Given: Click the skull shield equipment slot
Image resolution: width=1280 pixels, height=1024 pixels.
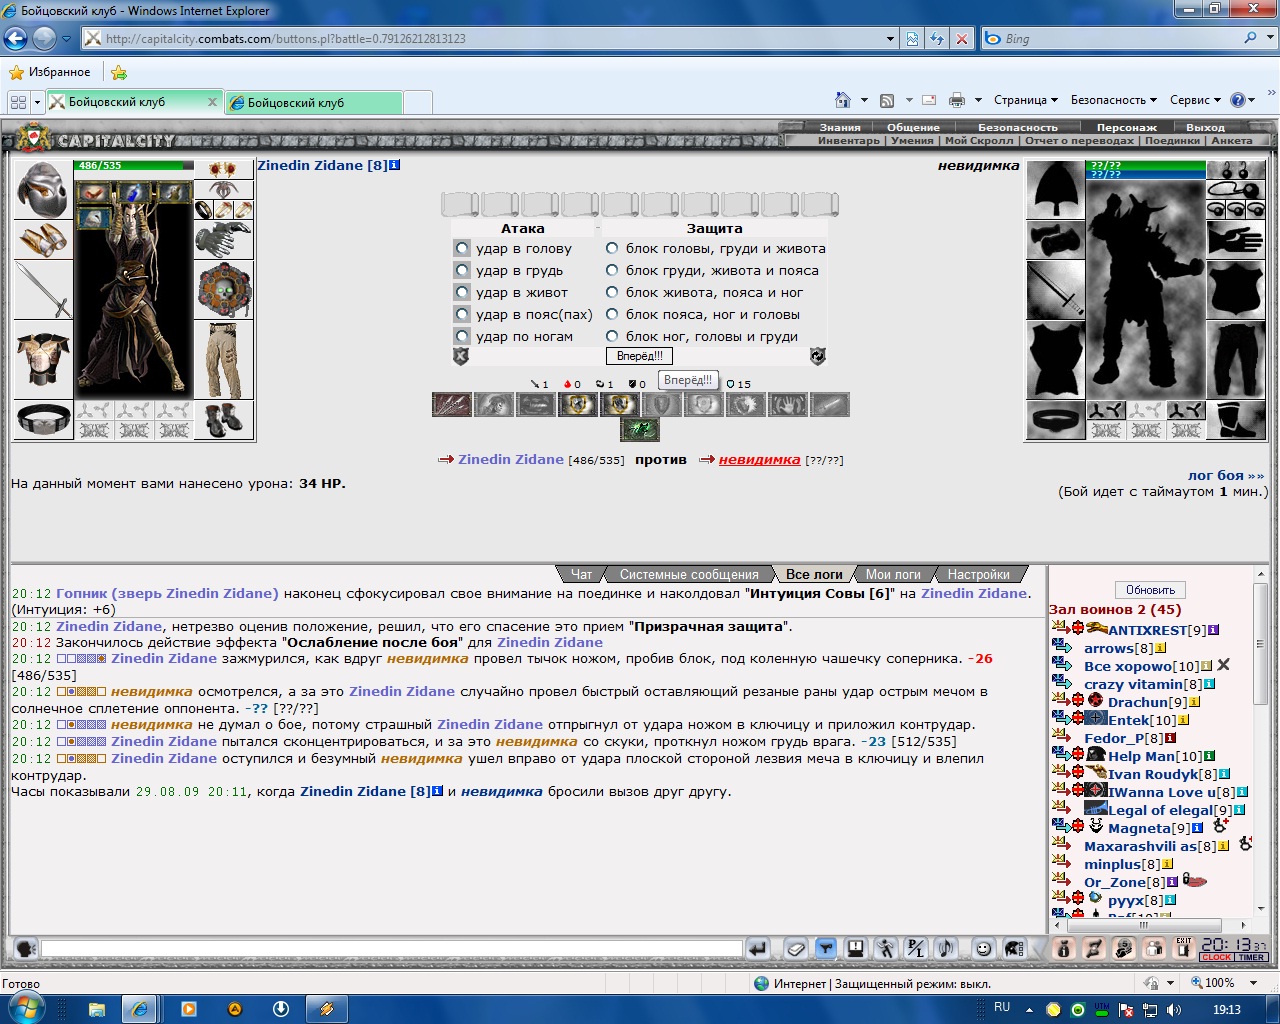Looking at the screenshot, I should 224,290.
